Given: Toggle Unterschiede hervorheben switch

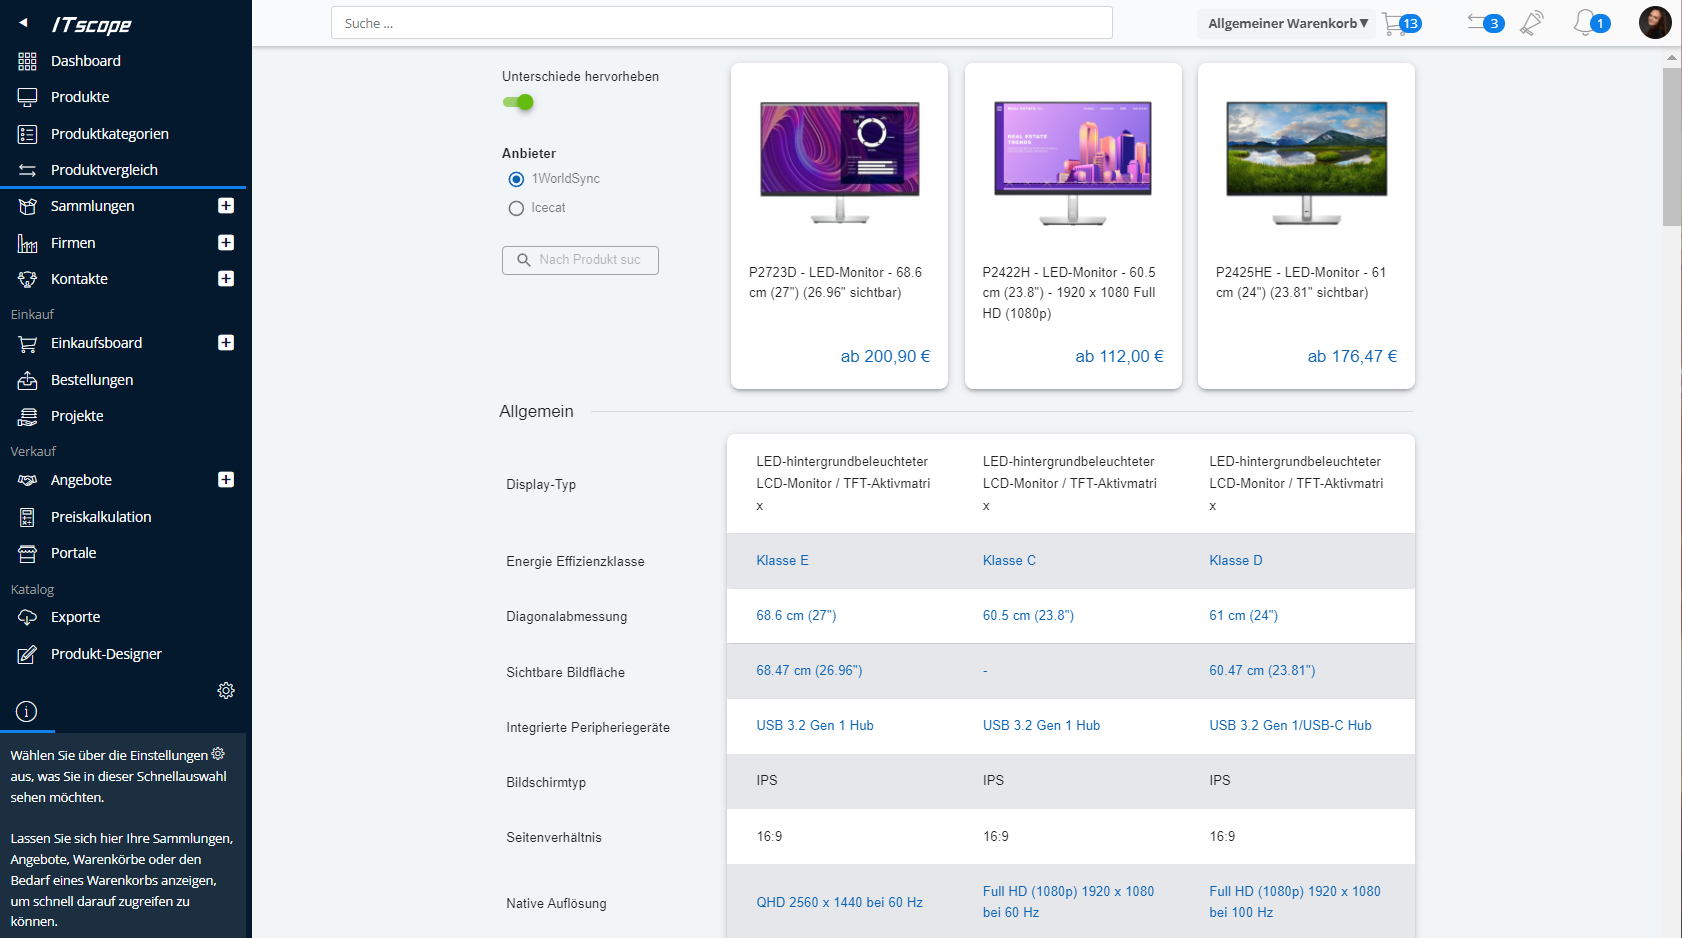Looking at the screenshot, I should [x=518, y=102].
